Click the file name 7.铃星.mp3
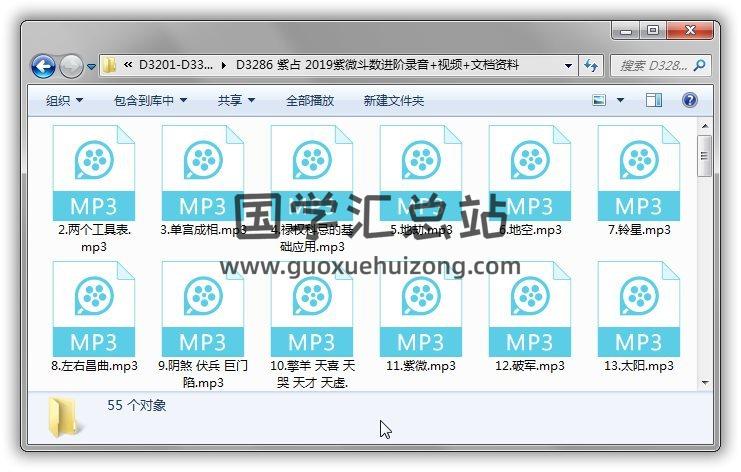 (639, 230)
